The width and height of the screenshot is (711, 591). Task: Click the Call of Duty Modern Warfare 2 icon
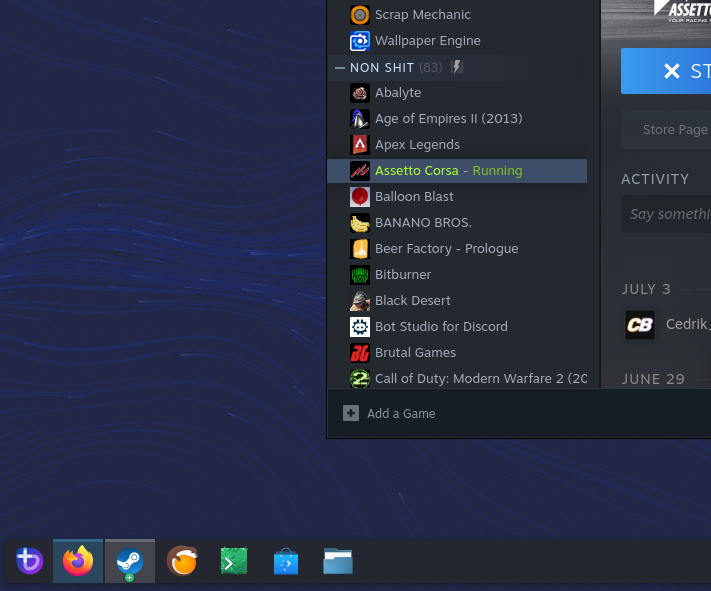(360, 379)
